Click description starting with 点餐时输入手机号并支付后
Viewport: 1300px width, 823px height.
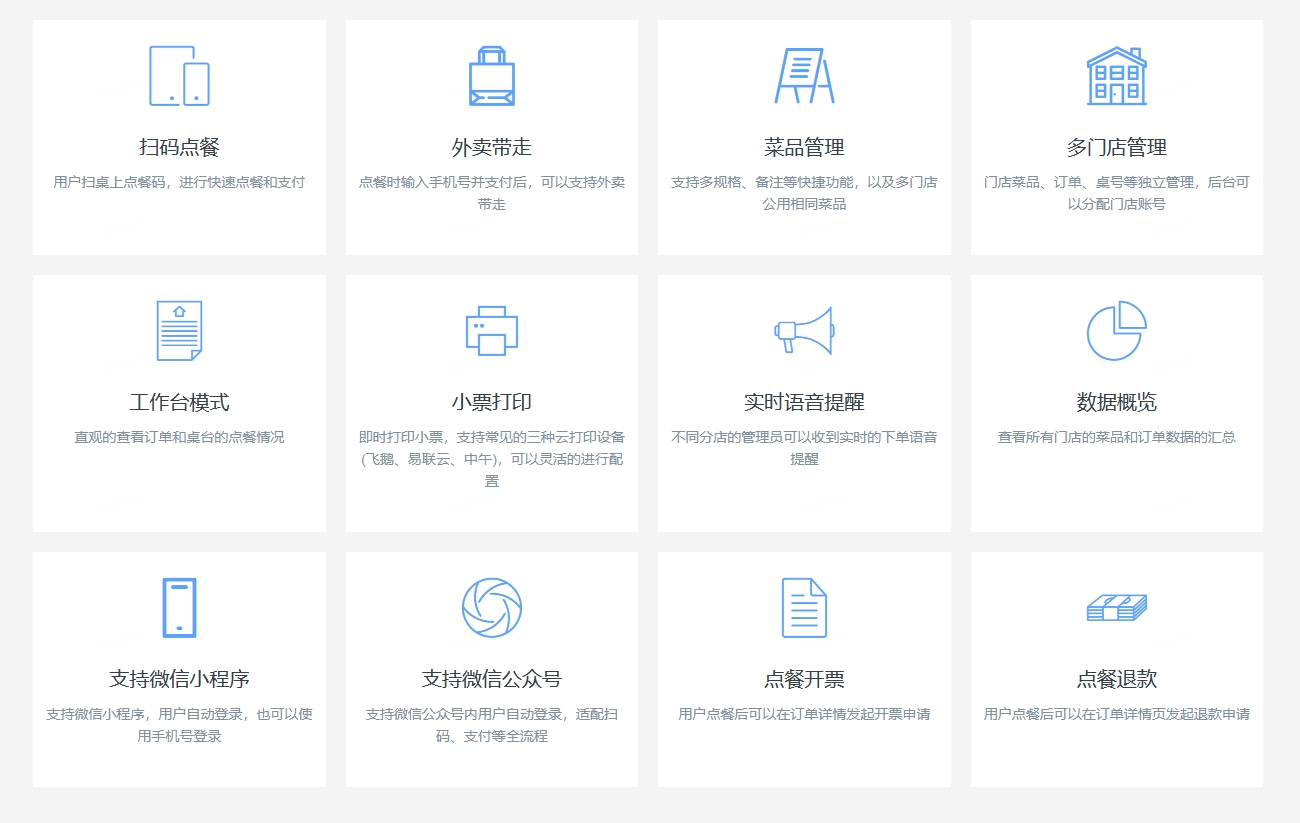tap(492, 194)
